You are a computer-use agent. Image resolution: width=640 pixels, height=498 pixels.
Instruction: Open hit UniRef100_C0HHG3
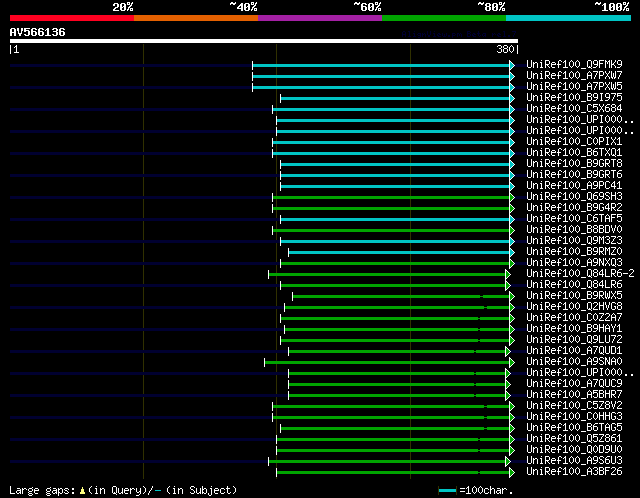(x=574, y=417)
